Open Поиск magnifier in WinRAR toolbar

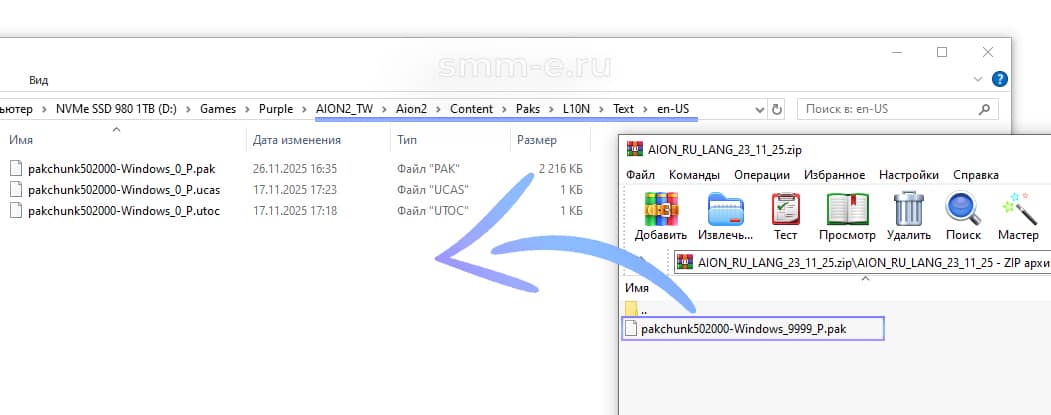pyautogui.click(x=962, y=212)
